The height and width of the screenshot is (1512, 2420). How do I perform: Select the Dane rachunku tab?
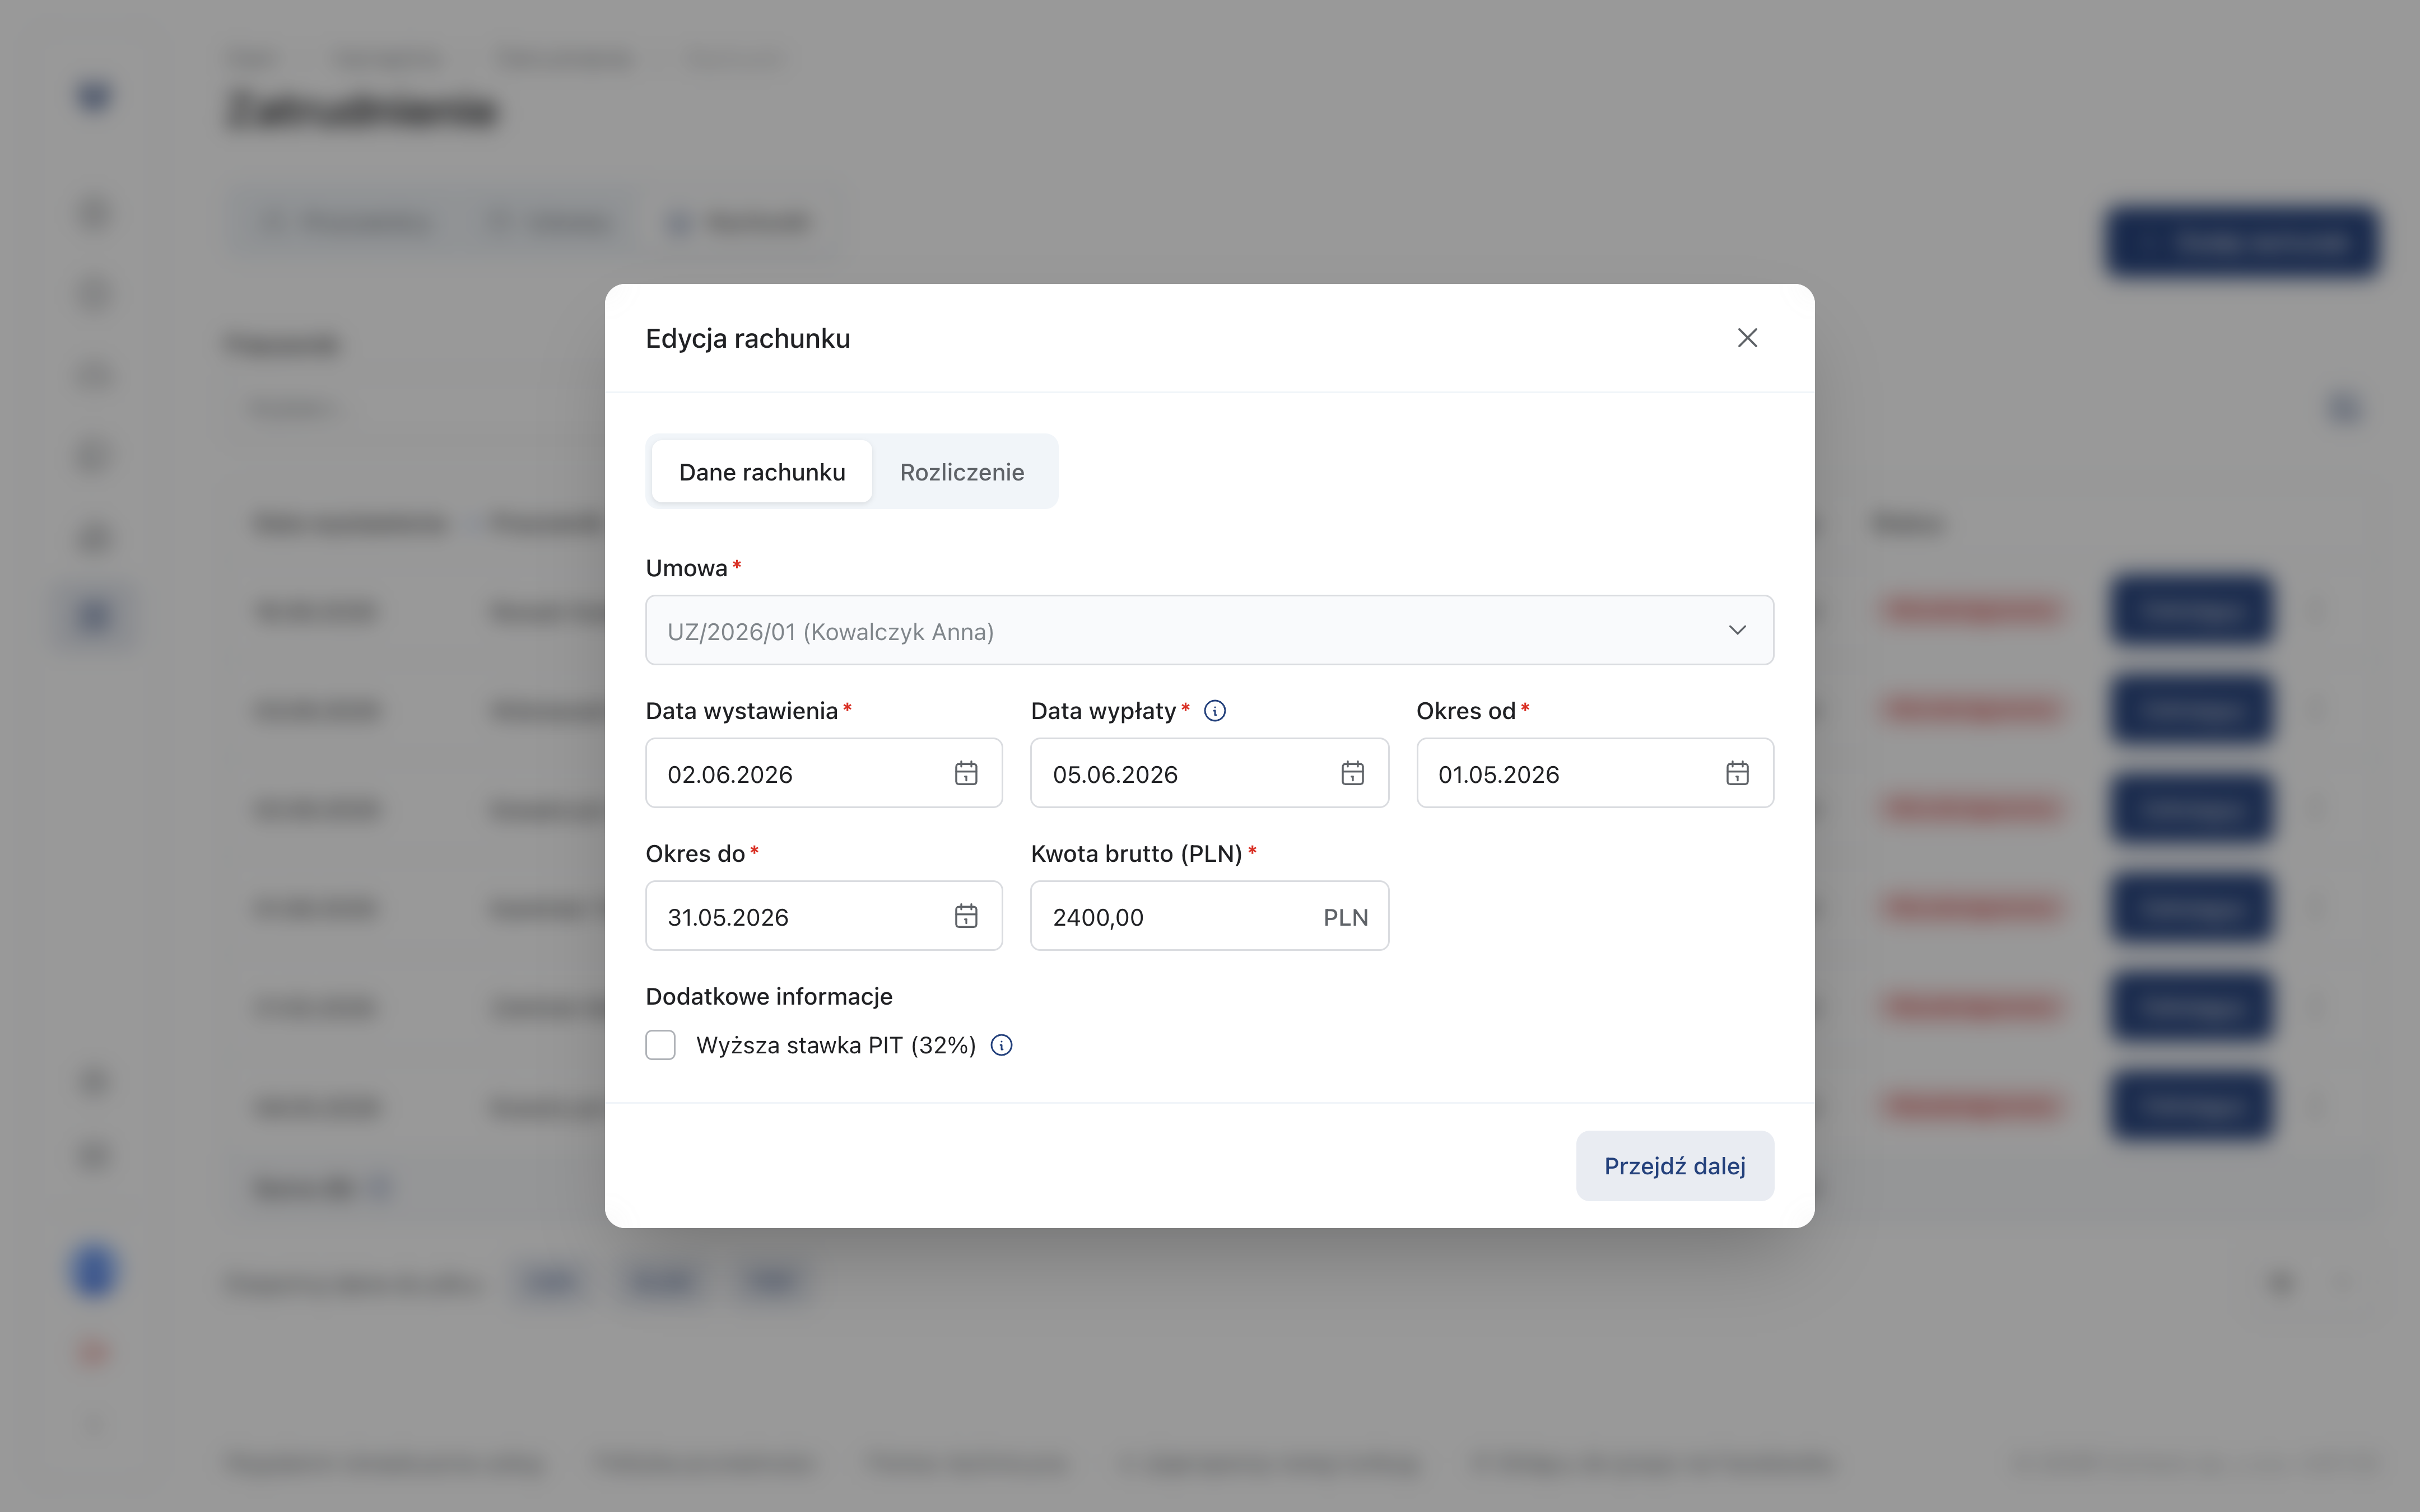[762, 472]
